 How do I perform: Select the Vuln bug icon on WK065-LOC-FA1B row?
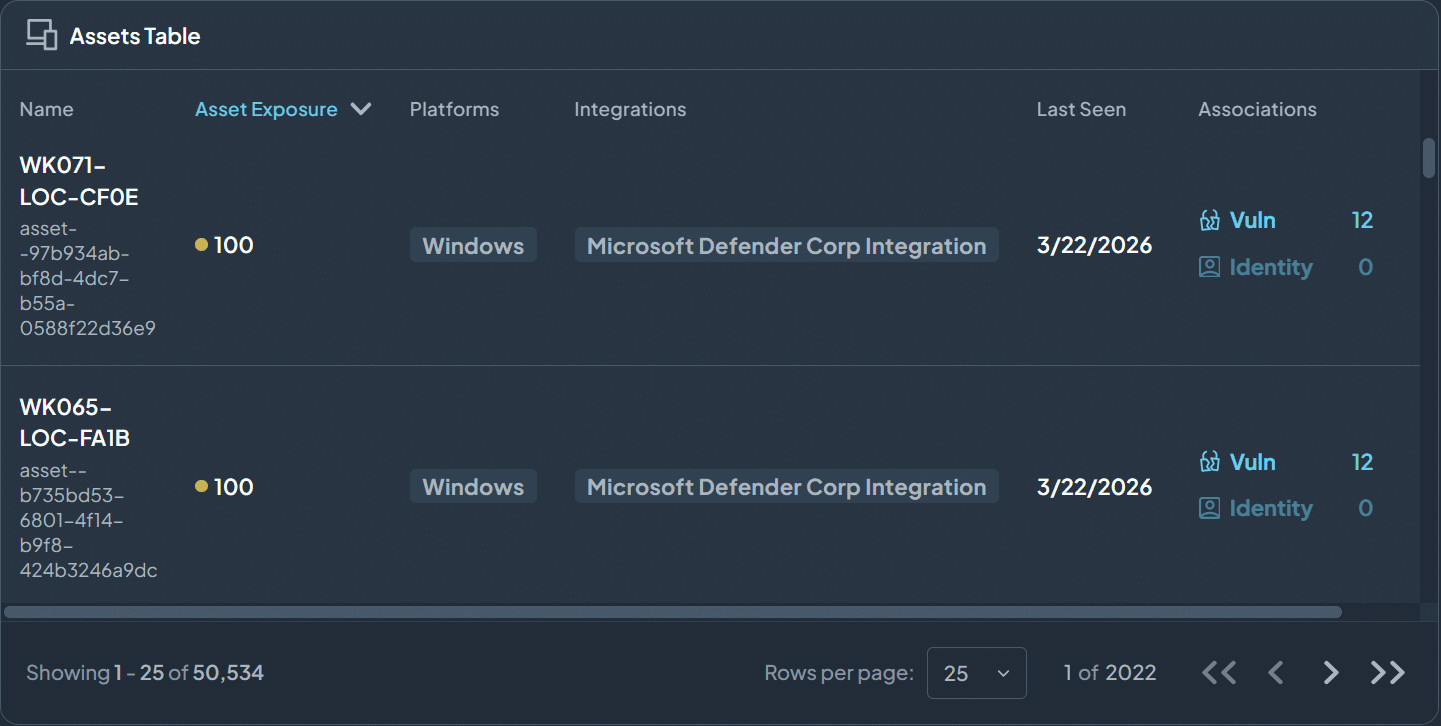1210,462
